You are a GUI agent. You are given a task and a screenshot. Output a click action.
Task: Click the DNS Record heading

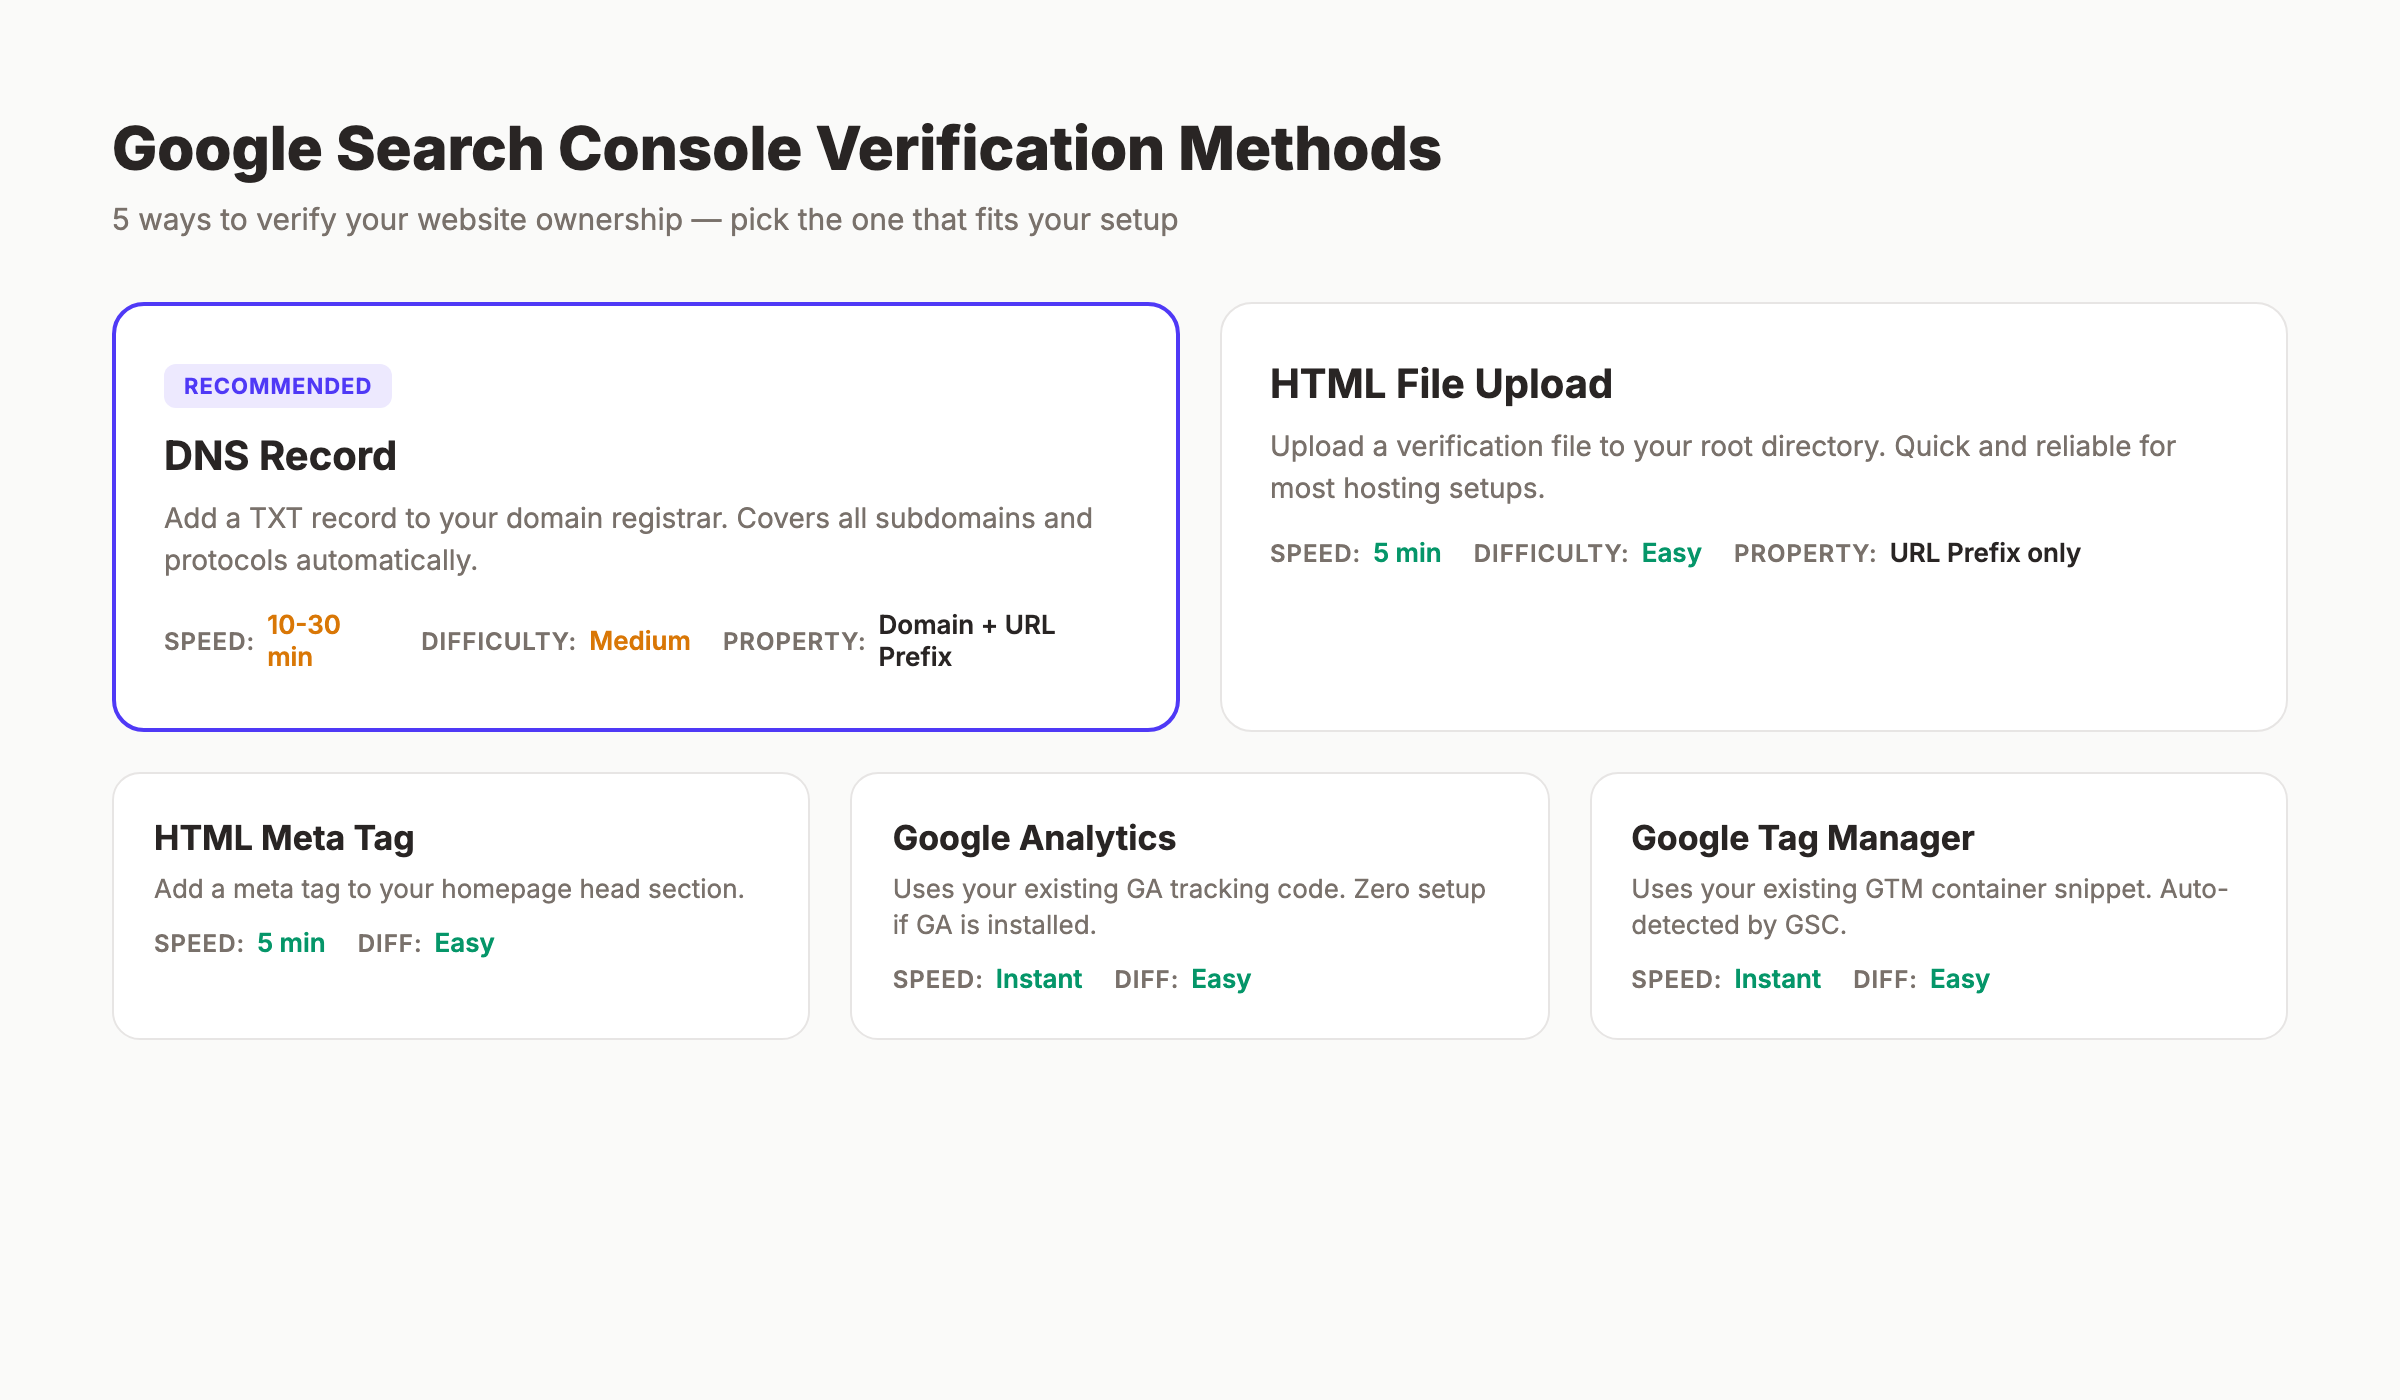280,456
